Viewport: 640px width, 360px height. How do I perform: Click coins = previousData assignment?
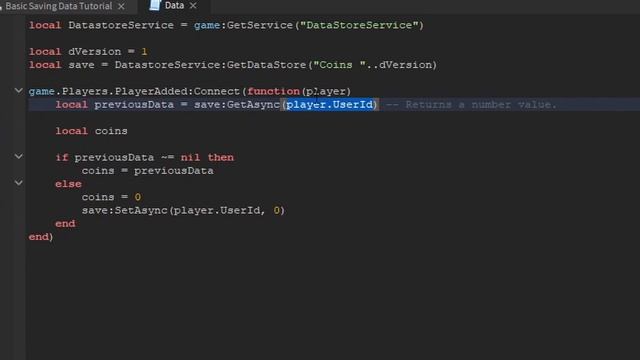[147, 171]
